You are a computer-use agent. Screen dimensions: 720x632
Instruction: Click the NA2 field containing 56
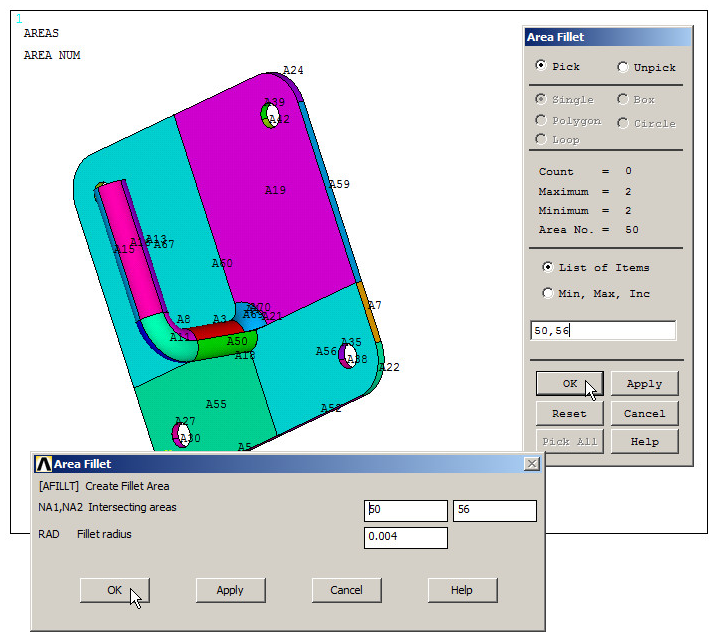tap(495, 510)
